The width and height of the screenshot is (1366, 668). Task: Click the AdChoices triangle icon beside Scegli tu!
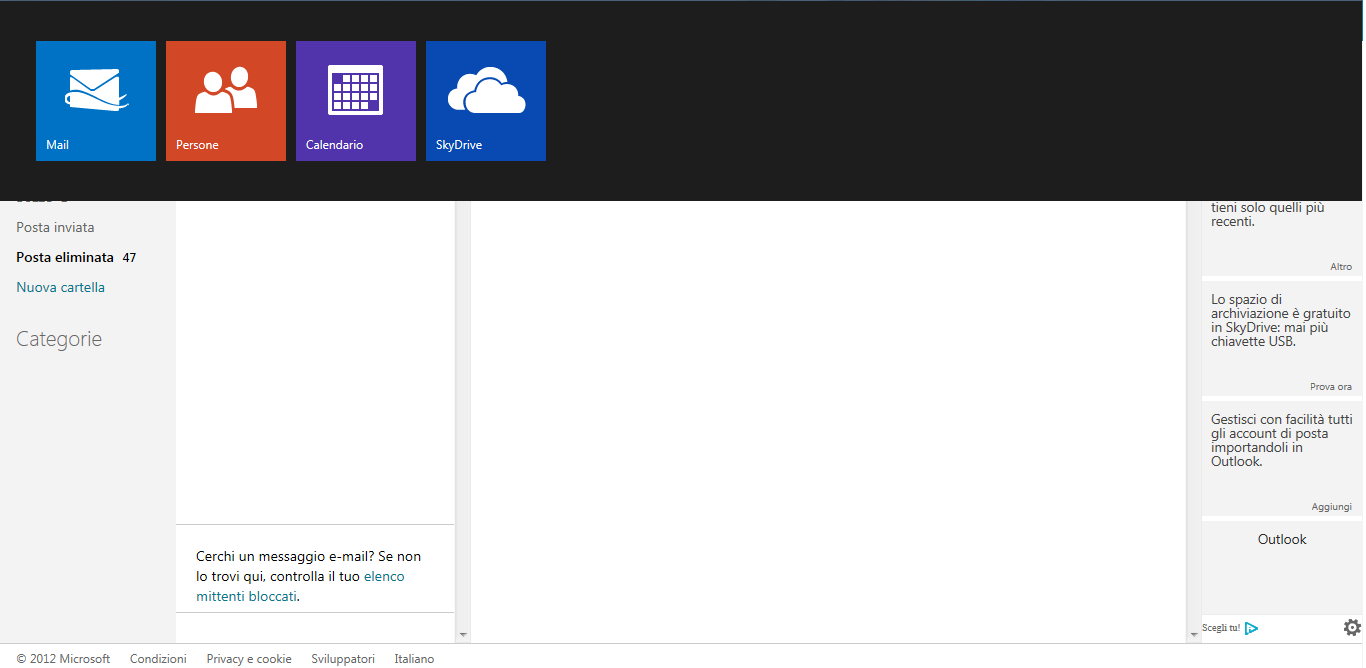pos(1251,628)
